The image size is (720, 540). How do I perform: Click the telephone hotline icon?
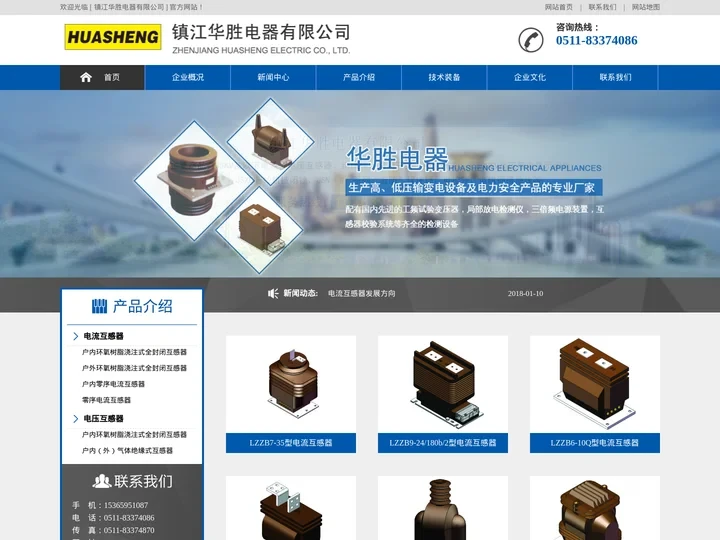pos(531,39)
